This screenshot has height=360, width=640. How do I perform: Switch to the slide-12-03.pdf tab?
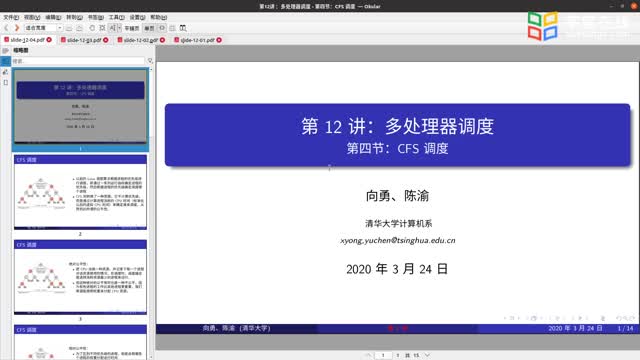84,40
